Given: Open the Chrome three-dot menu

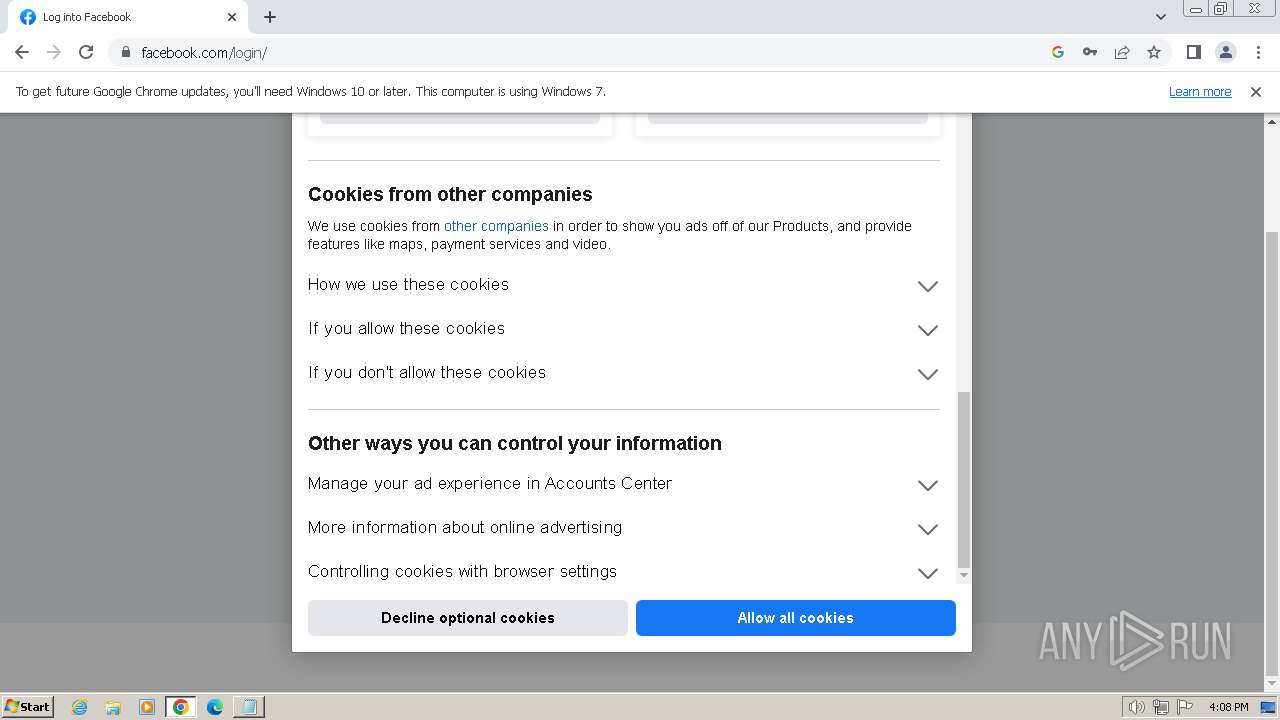Looking at the screenshot, I should coord(1258,52).
